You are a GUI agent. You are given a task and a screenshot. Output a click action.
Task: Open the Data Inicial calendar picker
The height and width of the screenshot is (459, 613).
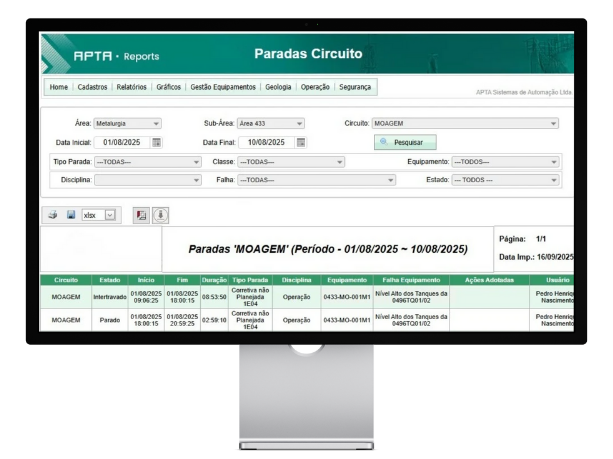[x=156, y=143]
